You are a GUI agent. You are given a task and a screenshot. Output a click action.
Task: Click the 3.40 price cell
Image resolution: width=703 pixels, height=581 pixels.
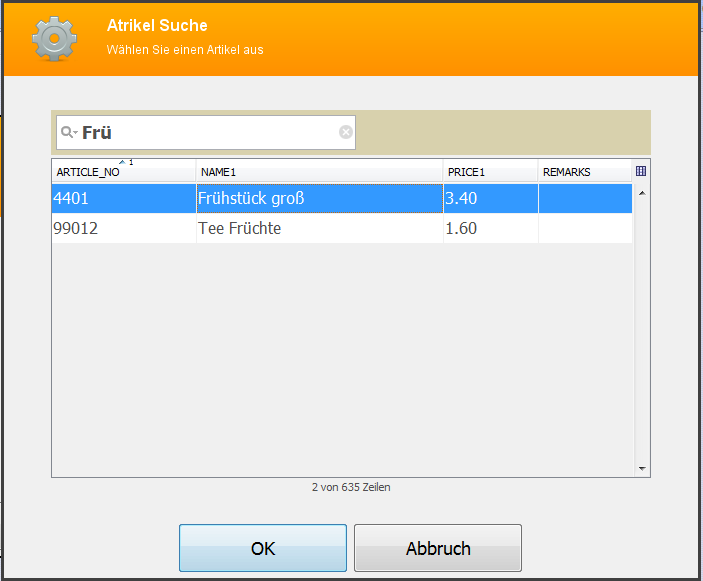[491, 198]
